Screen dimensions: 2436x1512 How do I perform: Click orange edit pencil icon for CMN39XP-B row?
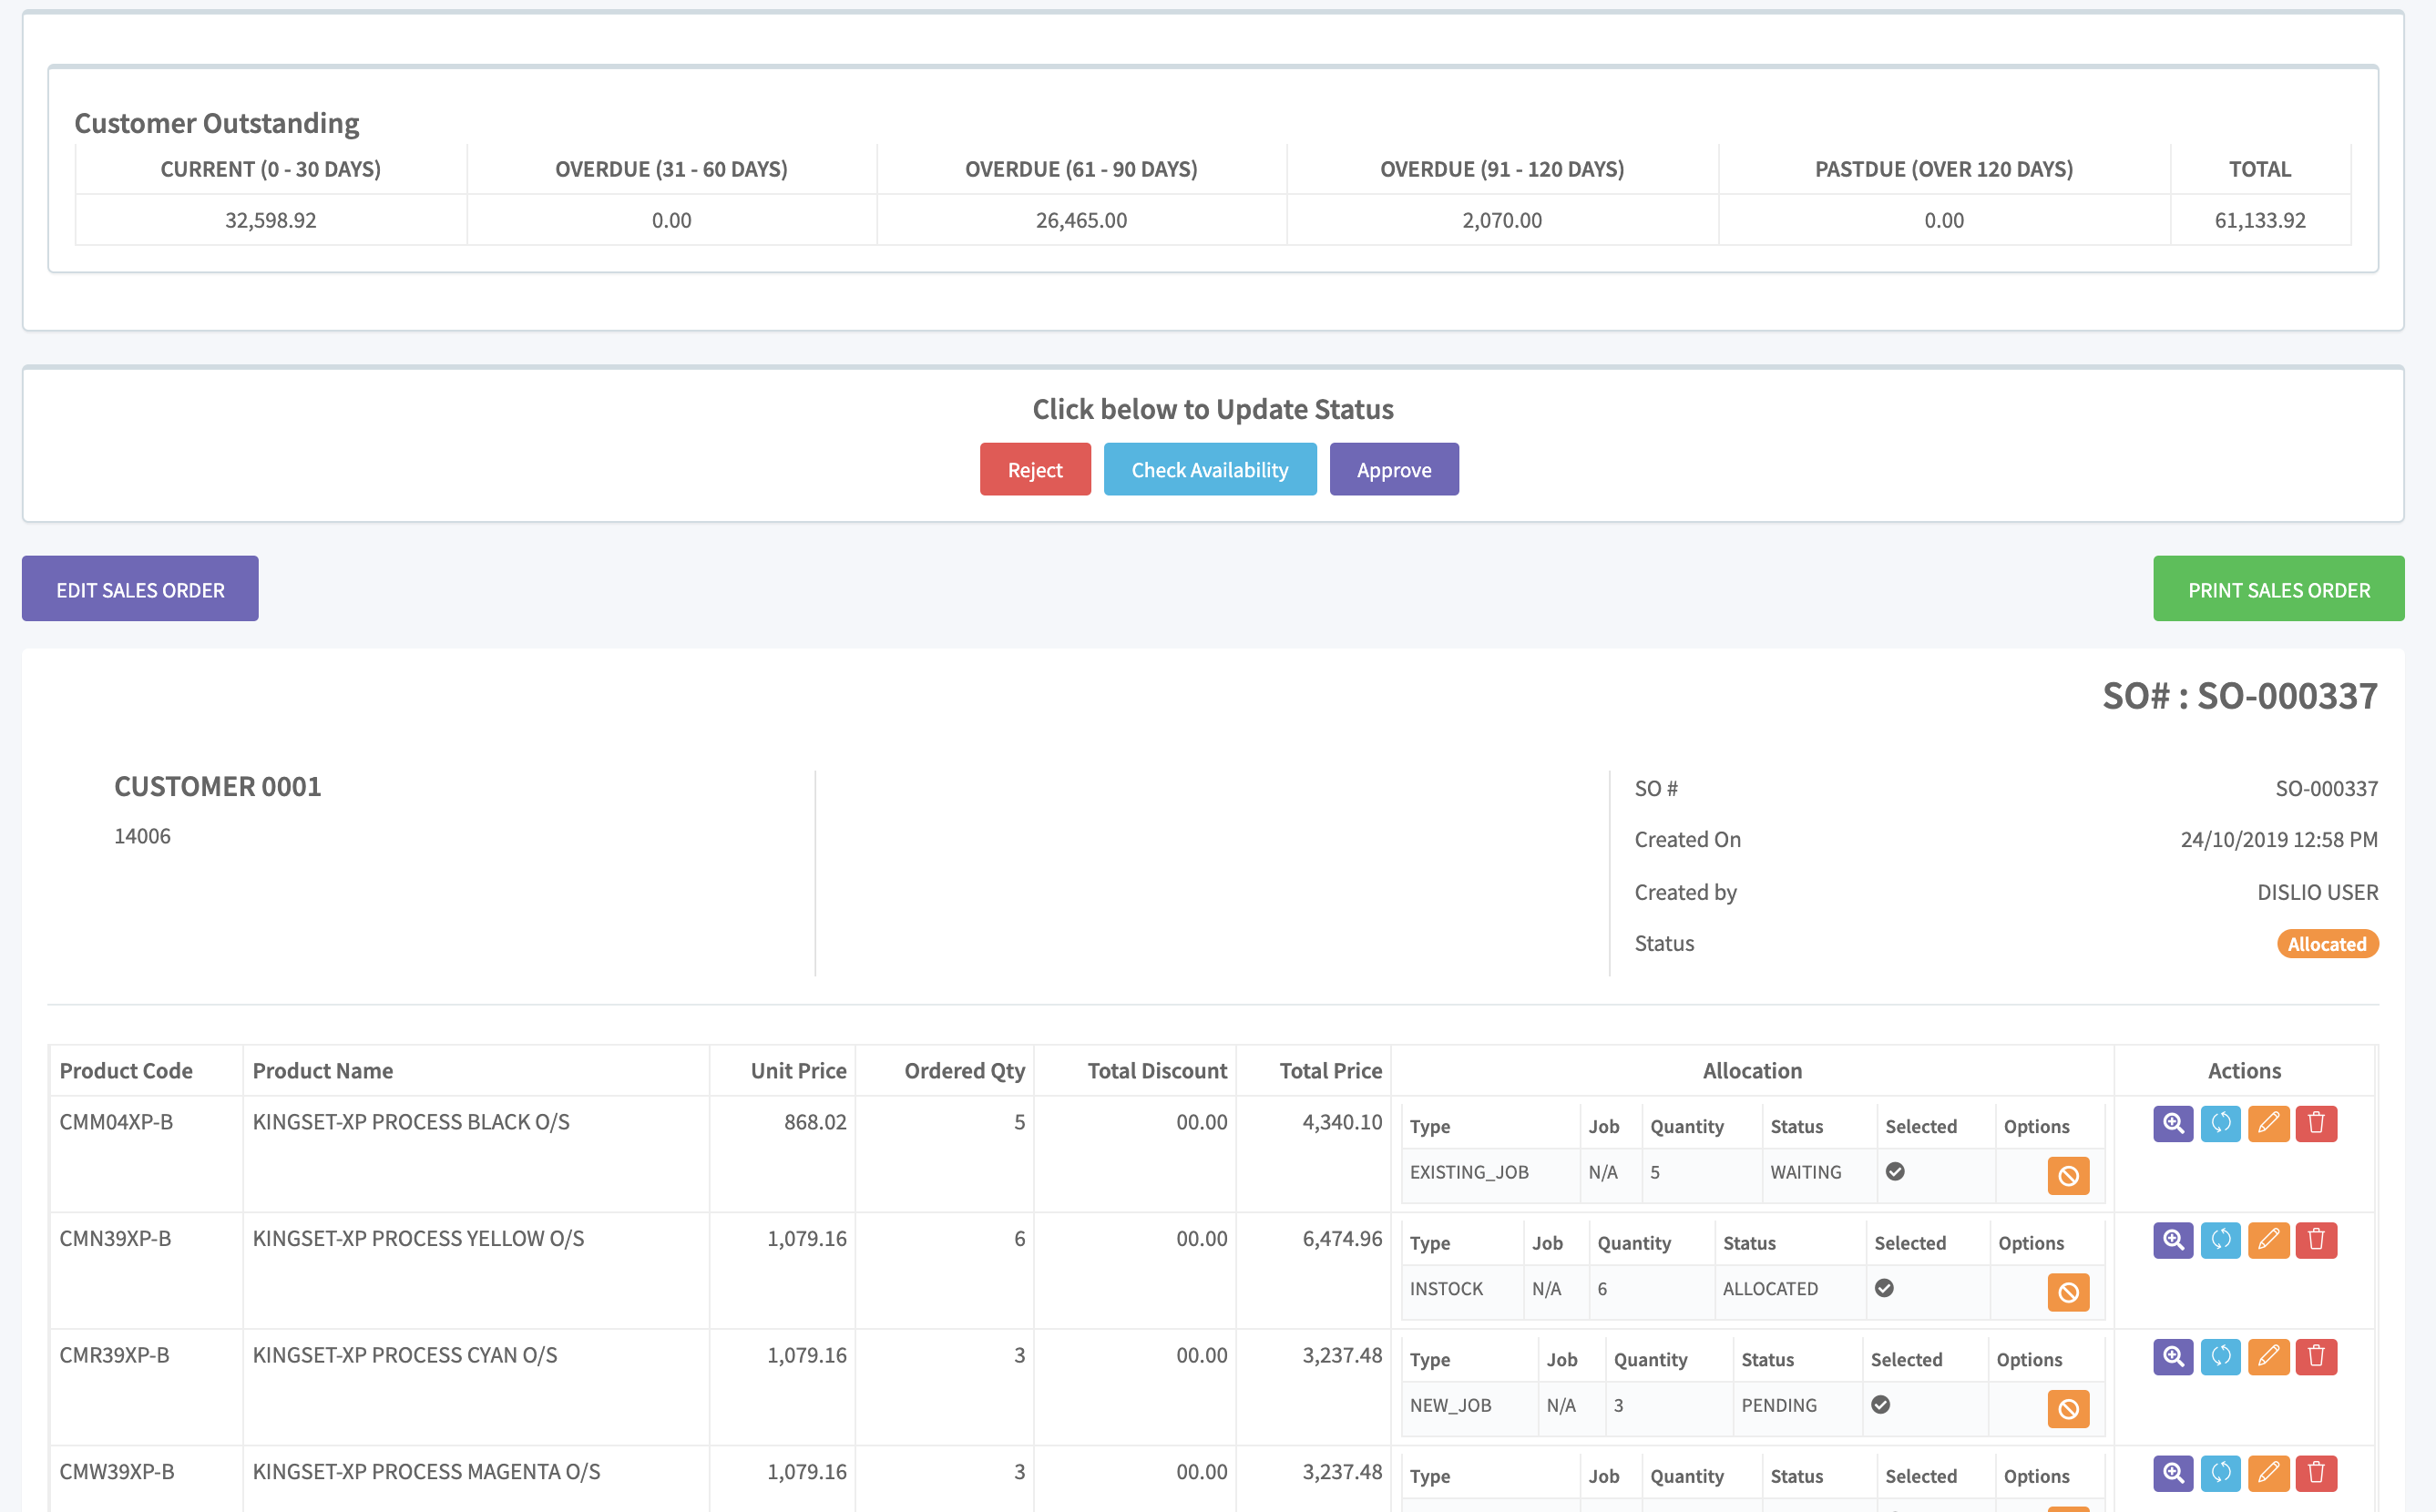[2268, 1240]
